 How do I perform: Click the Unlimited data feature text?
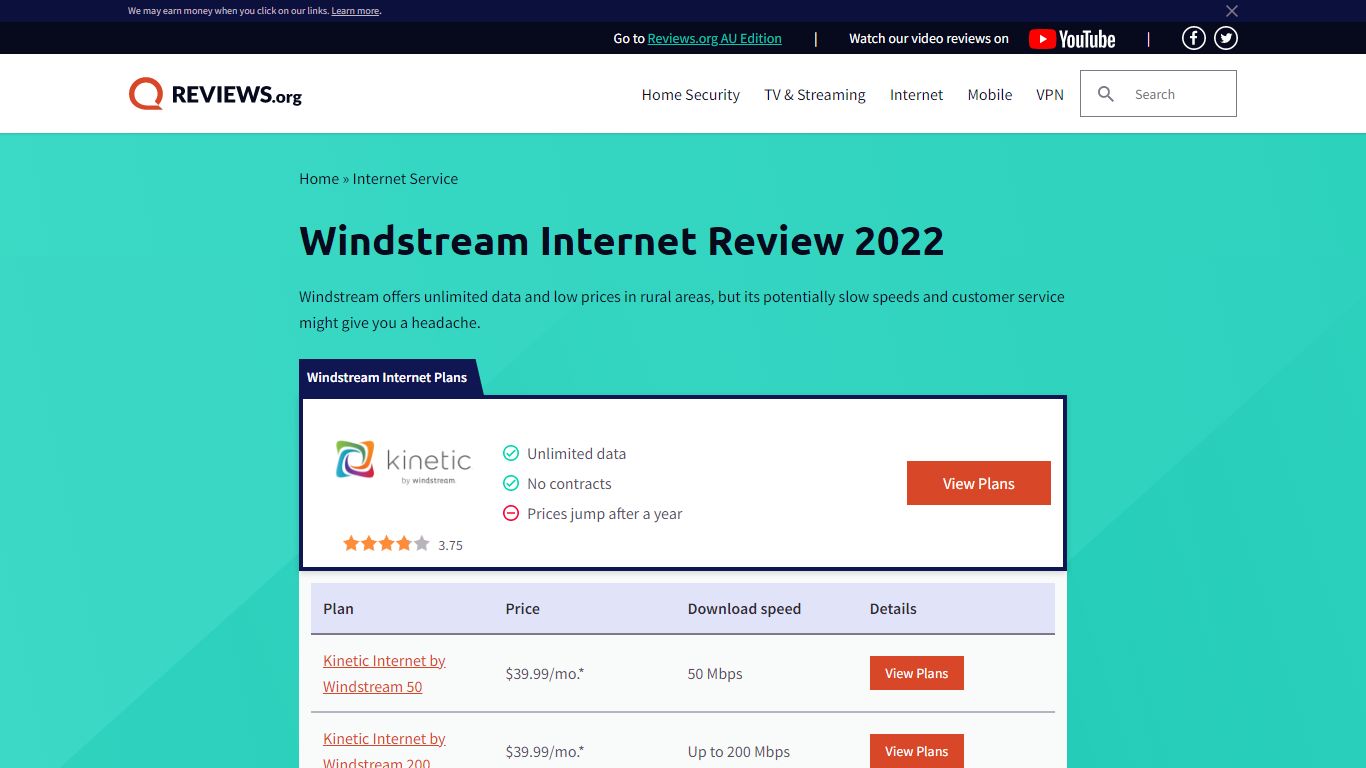576,453
